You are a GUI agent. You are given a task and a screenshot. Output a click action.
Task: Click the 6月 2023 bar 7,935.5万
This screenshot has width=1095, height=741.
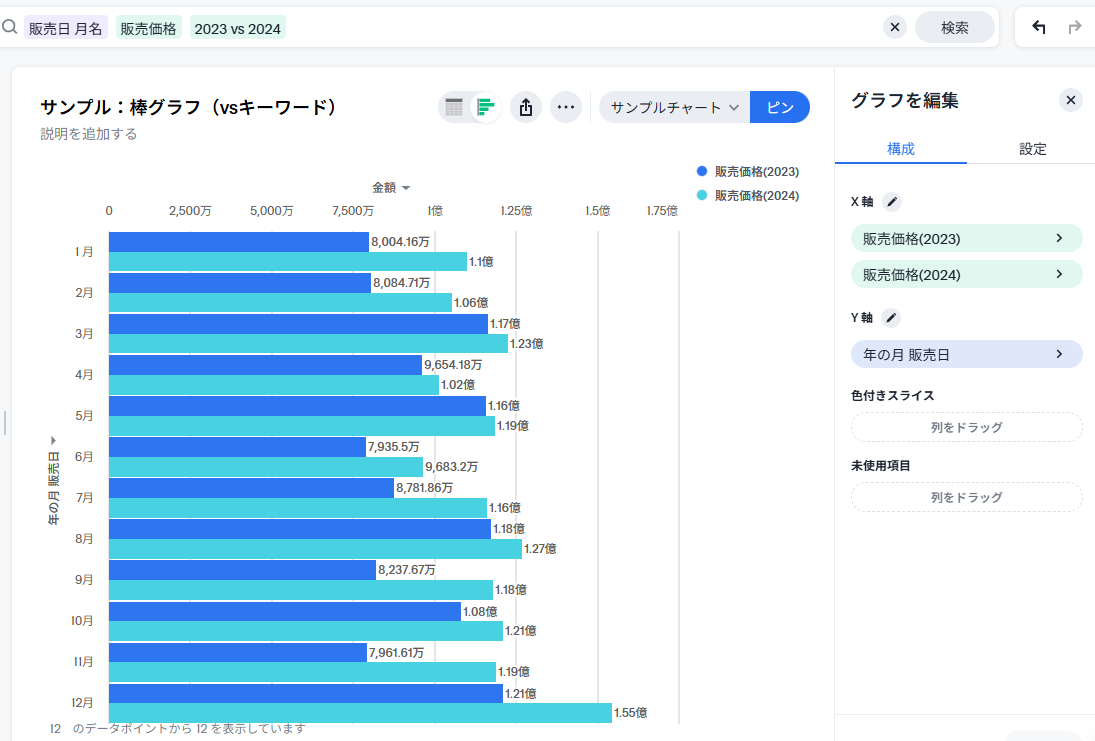237,447
